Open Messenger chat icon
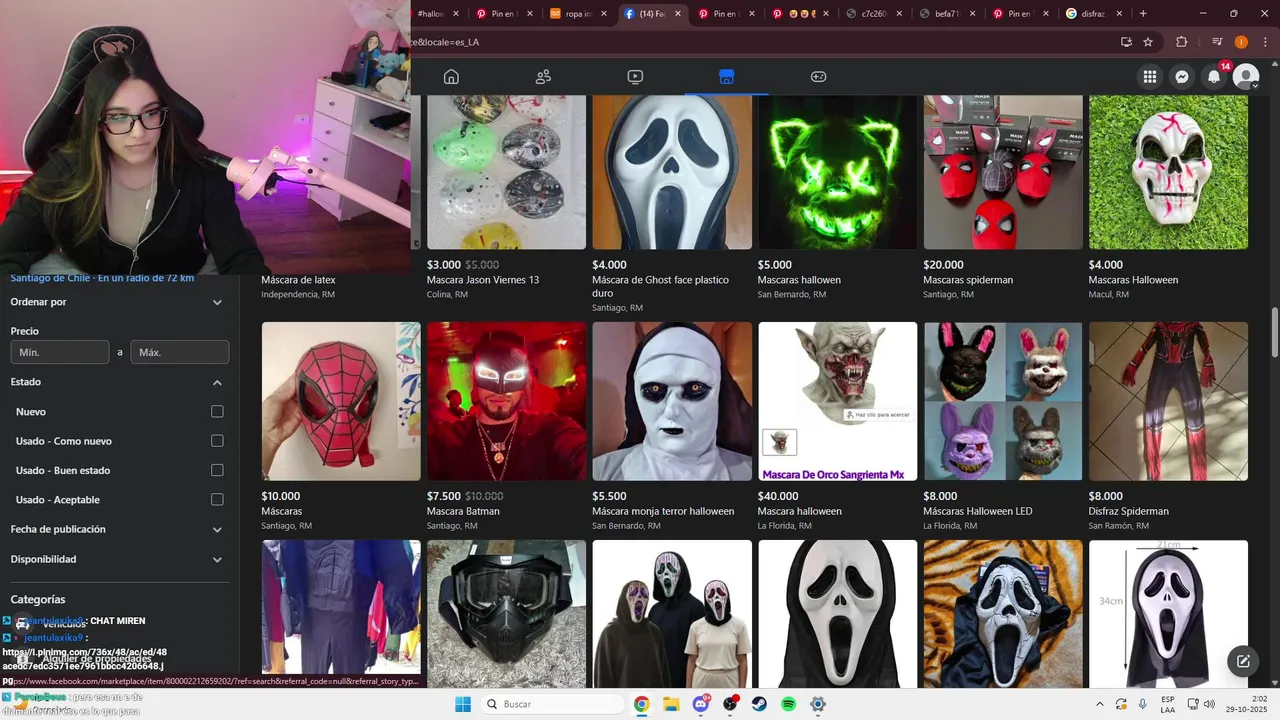Screen dimensions: 1280x720 [x=1182, y=77]
